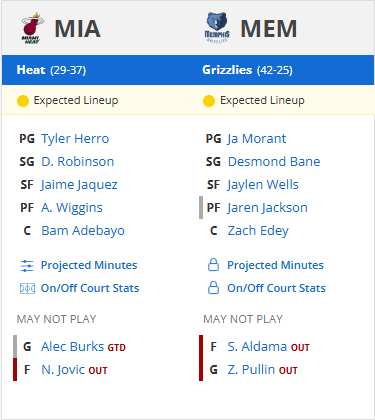Click the yellow Expected Lineup dot for Grizzlies
This screenshot has width=375, height=420.
pos(209,101)
